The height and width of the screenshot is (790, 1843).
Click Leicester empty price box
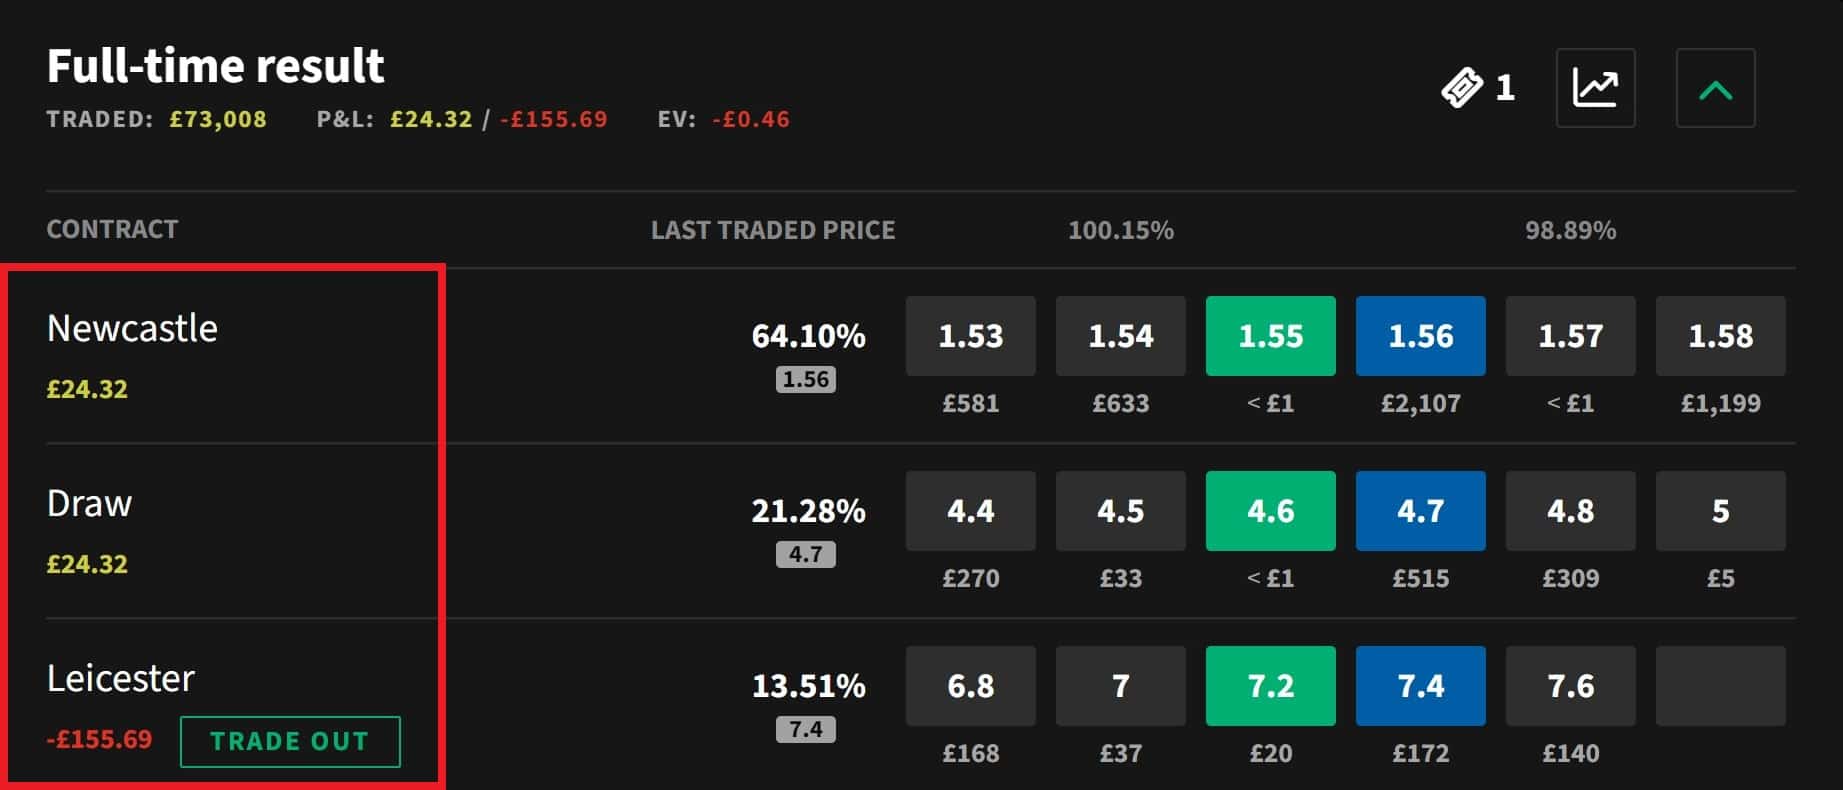tap(1720, 686)
